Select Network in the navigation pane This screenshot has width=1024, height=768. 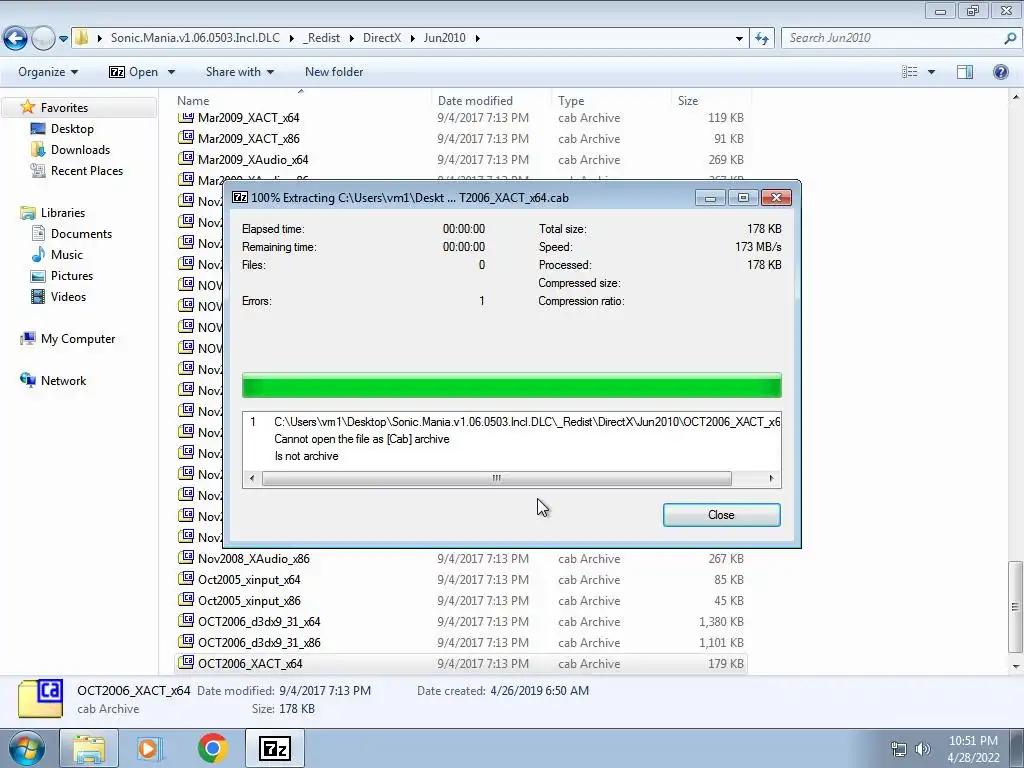click(63, 381)
